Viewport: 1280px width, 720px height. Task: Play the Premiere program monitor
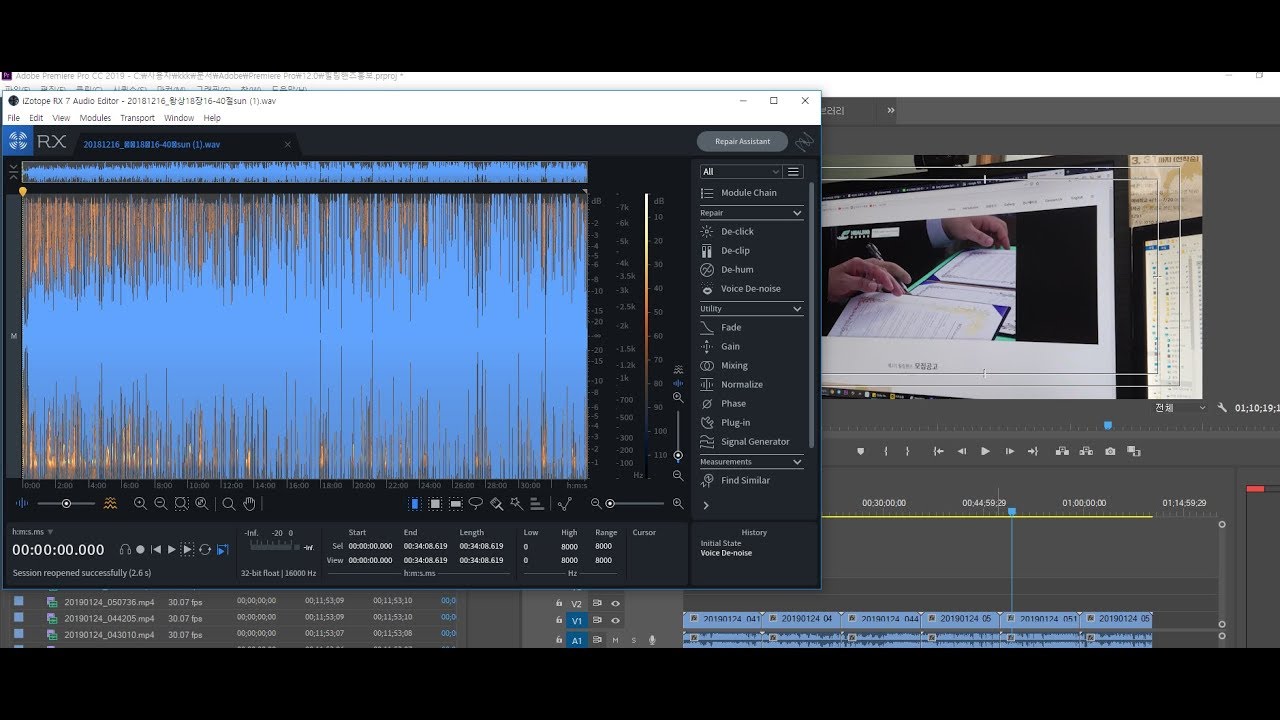coord(985,451)
